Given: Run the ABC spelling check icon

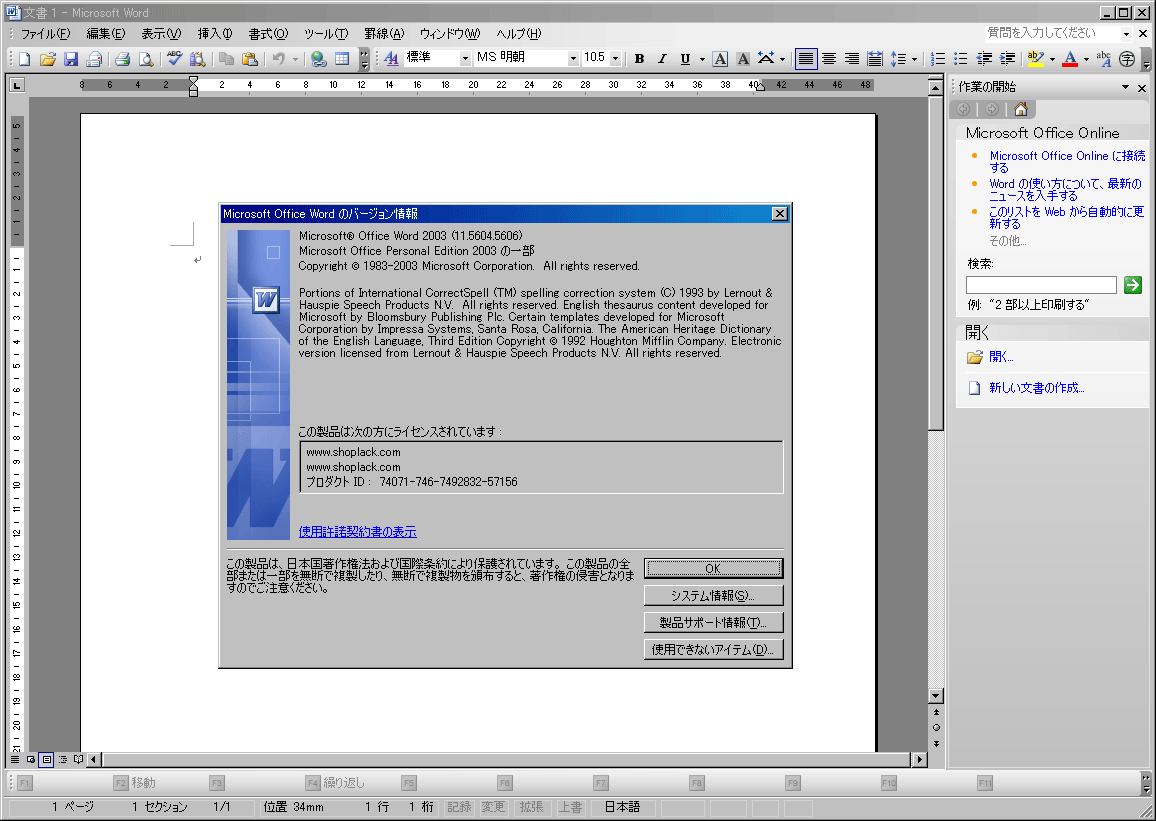Looking at the screenshot, I should [x=174, y=59].
